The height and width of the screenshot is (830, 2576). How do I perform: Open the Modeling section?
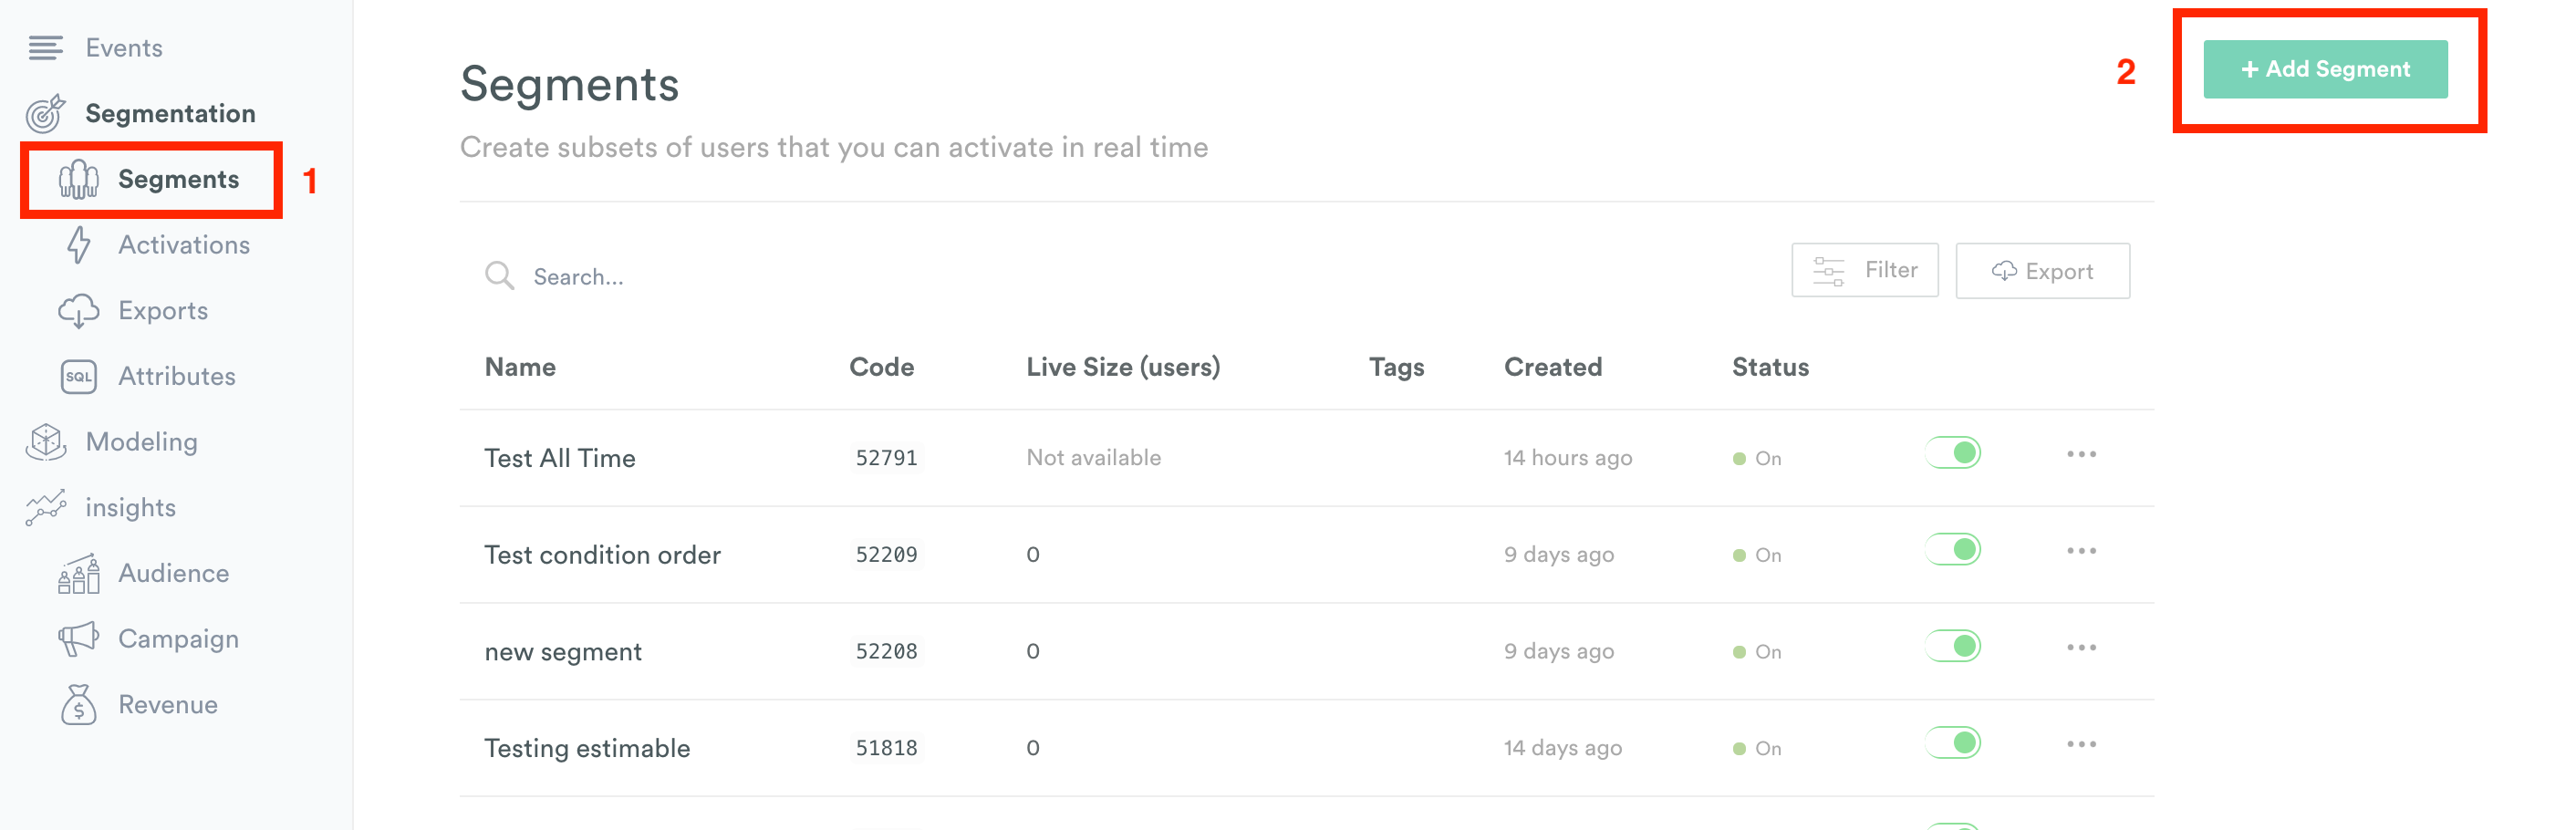(142, 442)
